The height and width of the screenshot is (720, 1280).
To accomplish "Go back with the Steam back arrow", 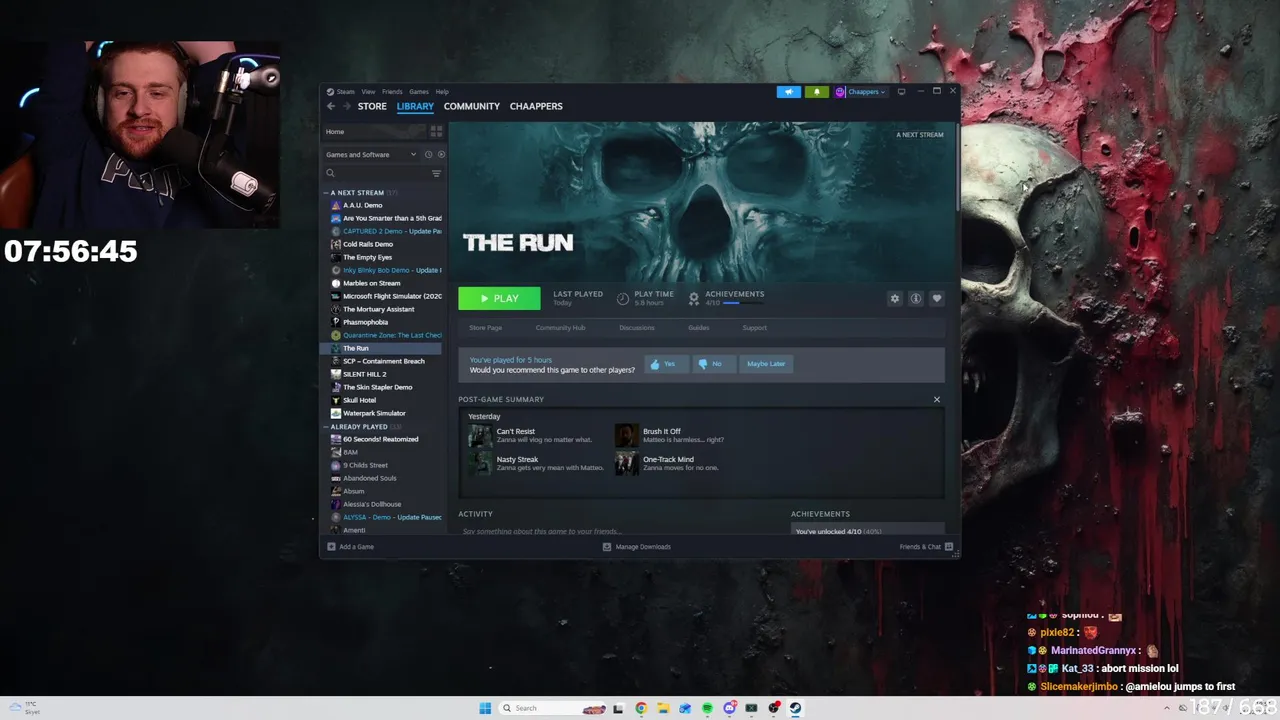I will (x=331, y=106).
